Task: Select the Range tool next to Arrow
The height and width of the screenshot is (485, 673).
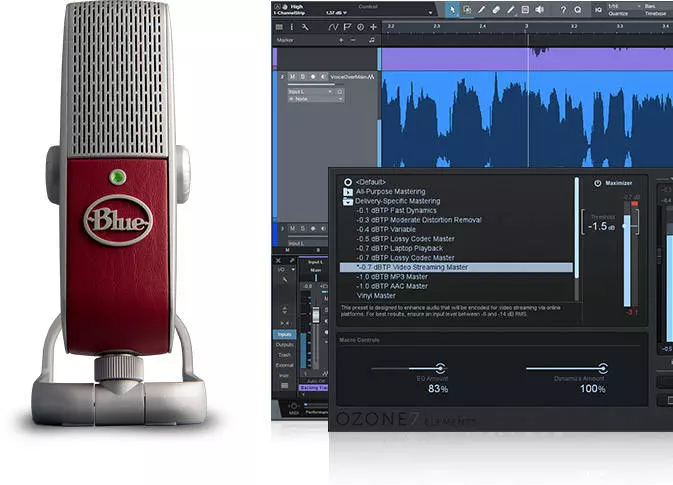Action: [x=467, y=10]
